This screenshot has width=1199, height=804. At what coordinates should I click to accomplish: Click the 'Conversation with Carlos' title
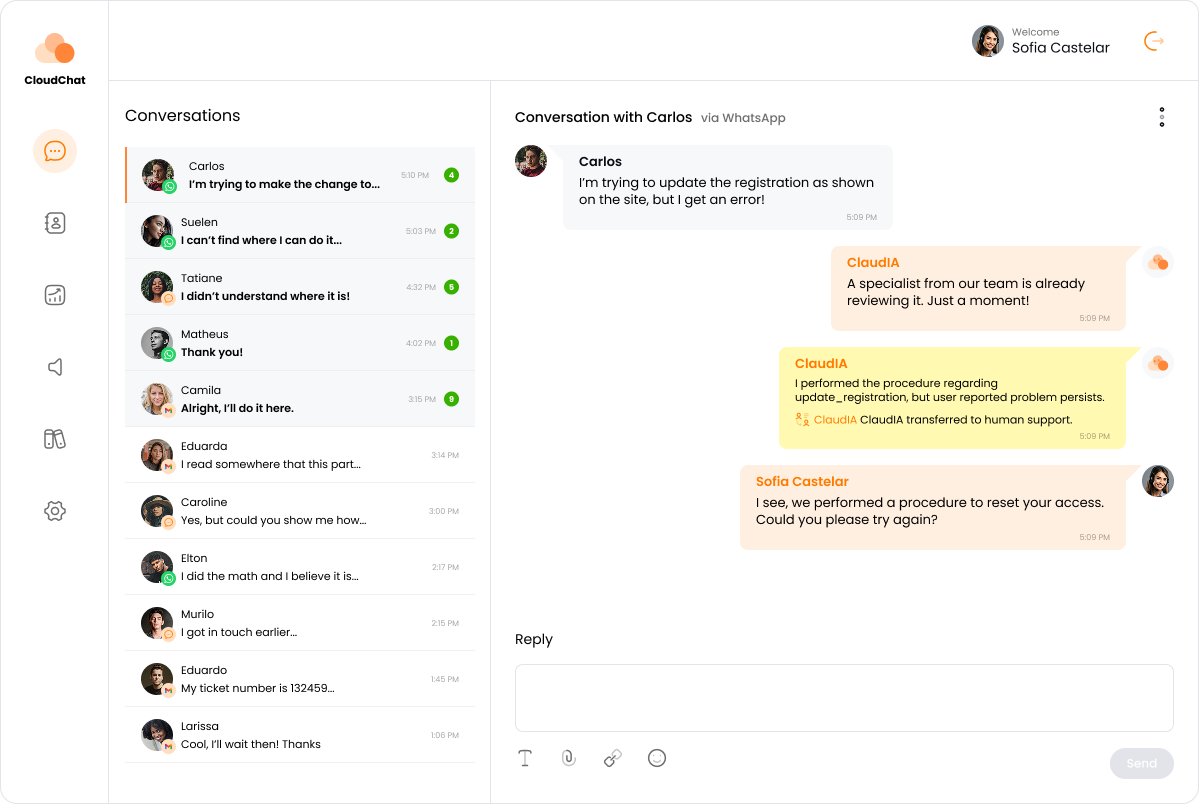603,117
